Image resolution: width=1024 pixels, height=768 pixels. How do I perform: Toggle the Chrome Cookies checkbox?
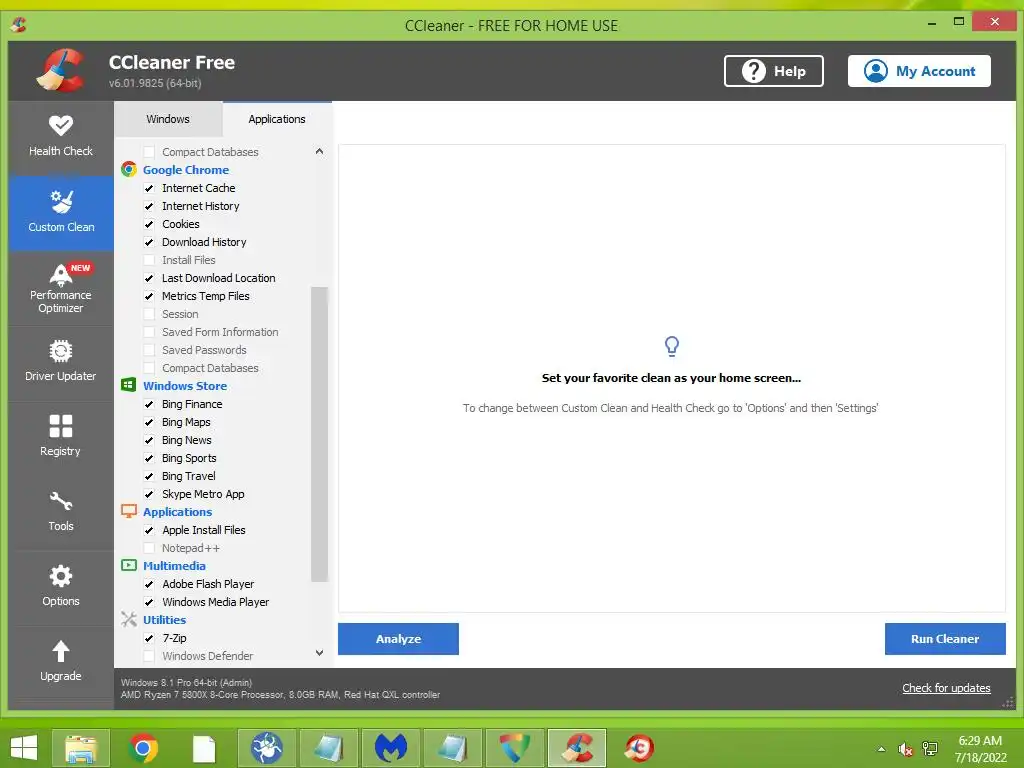coord(149,224)
